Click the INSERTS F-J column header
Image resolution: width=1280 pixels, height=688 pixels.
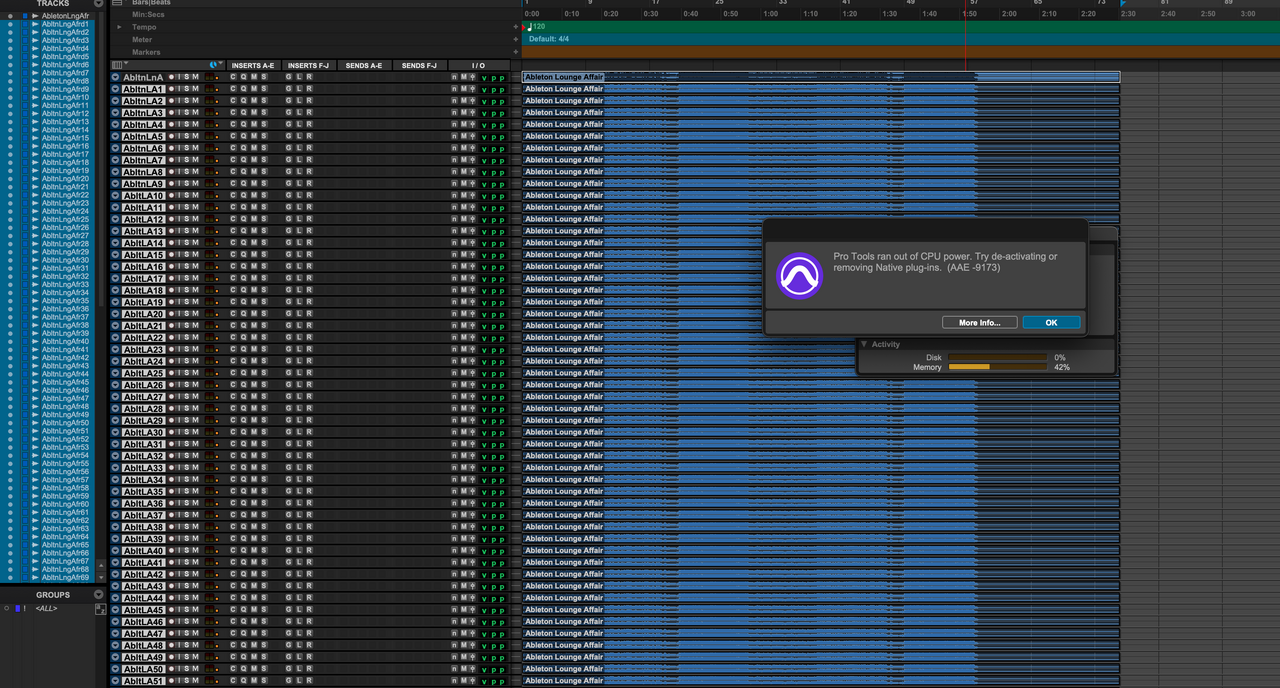tap(308, 65)
